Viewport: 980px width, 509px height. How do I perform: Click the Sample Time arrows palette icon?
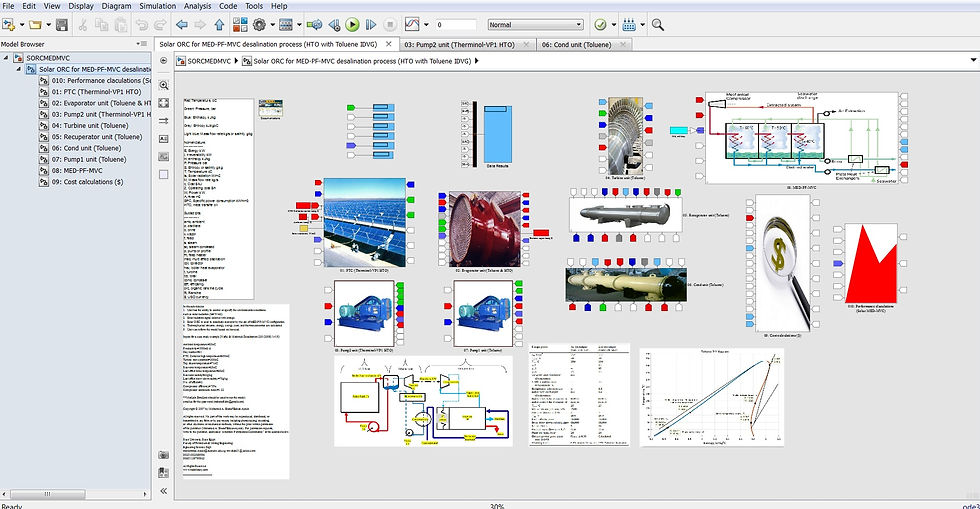pos(164,121)
